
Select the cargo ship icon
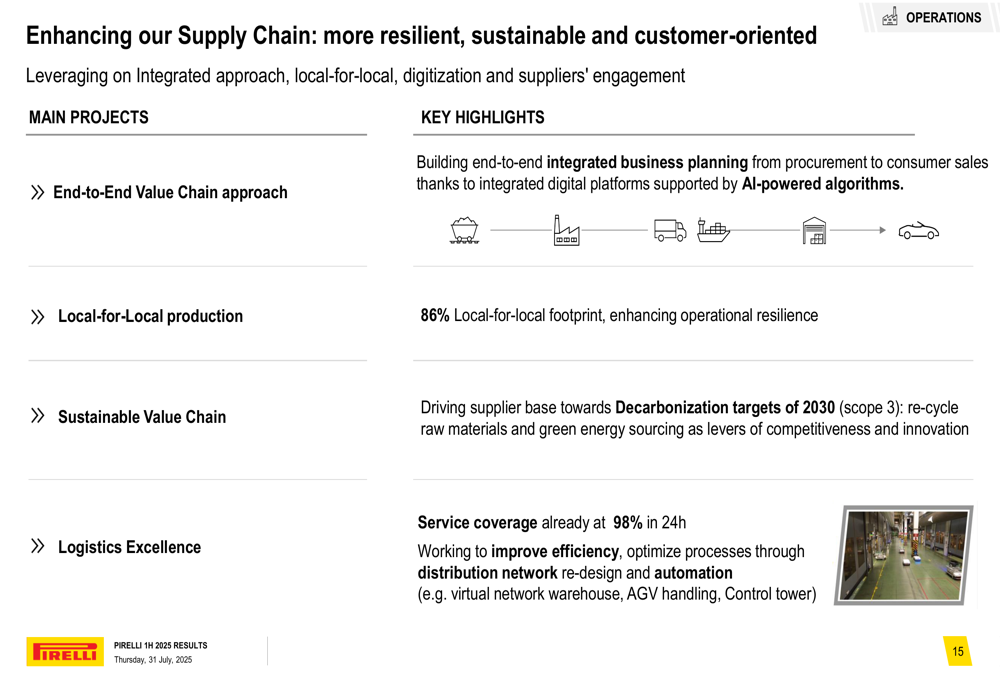pos(713,231)
